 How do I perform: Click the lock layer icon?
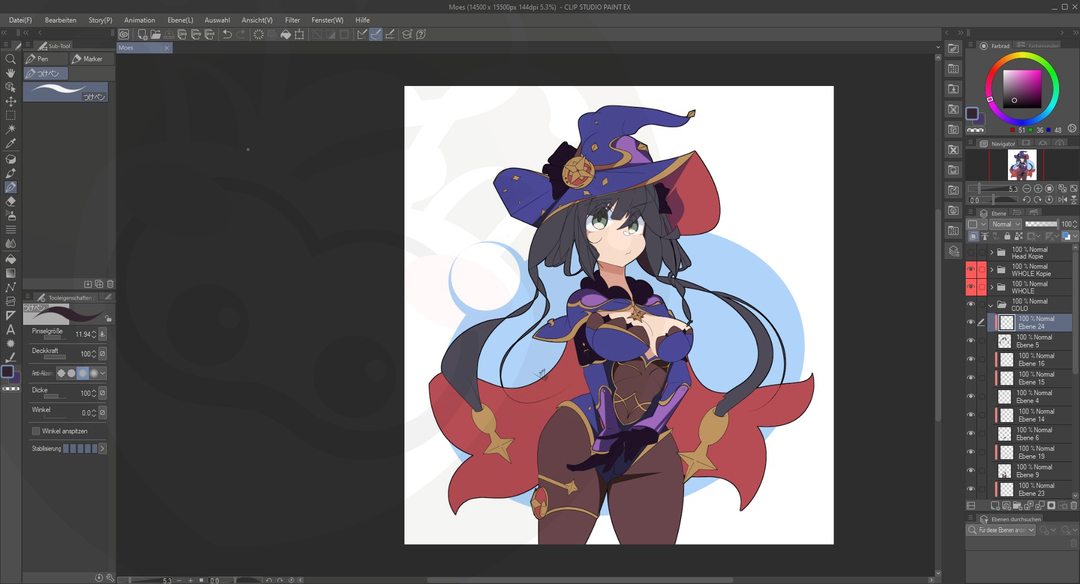click(x=1007, y=236)
